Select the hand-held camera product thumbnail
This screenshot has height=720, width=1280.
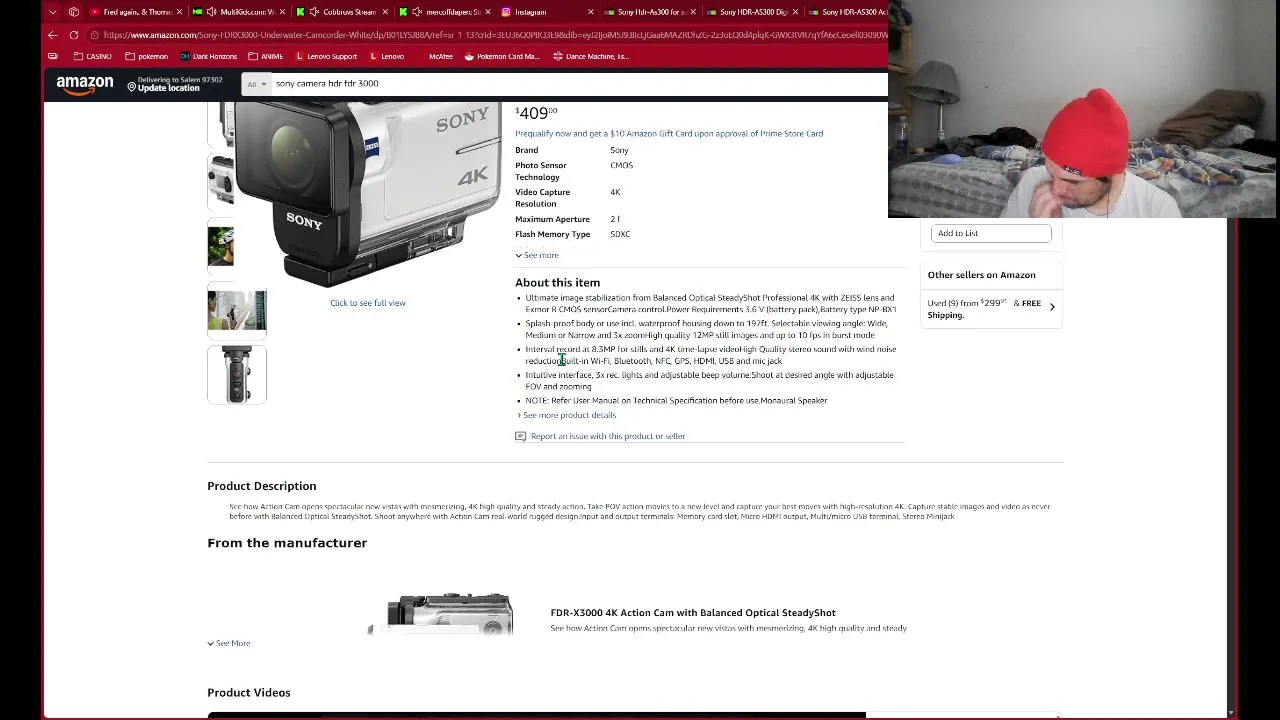click(237, 310)
